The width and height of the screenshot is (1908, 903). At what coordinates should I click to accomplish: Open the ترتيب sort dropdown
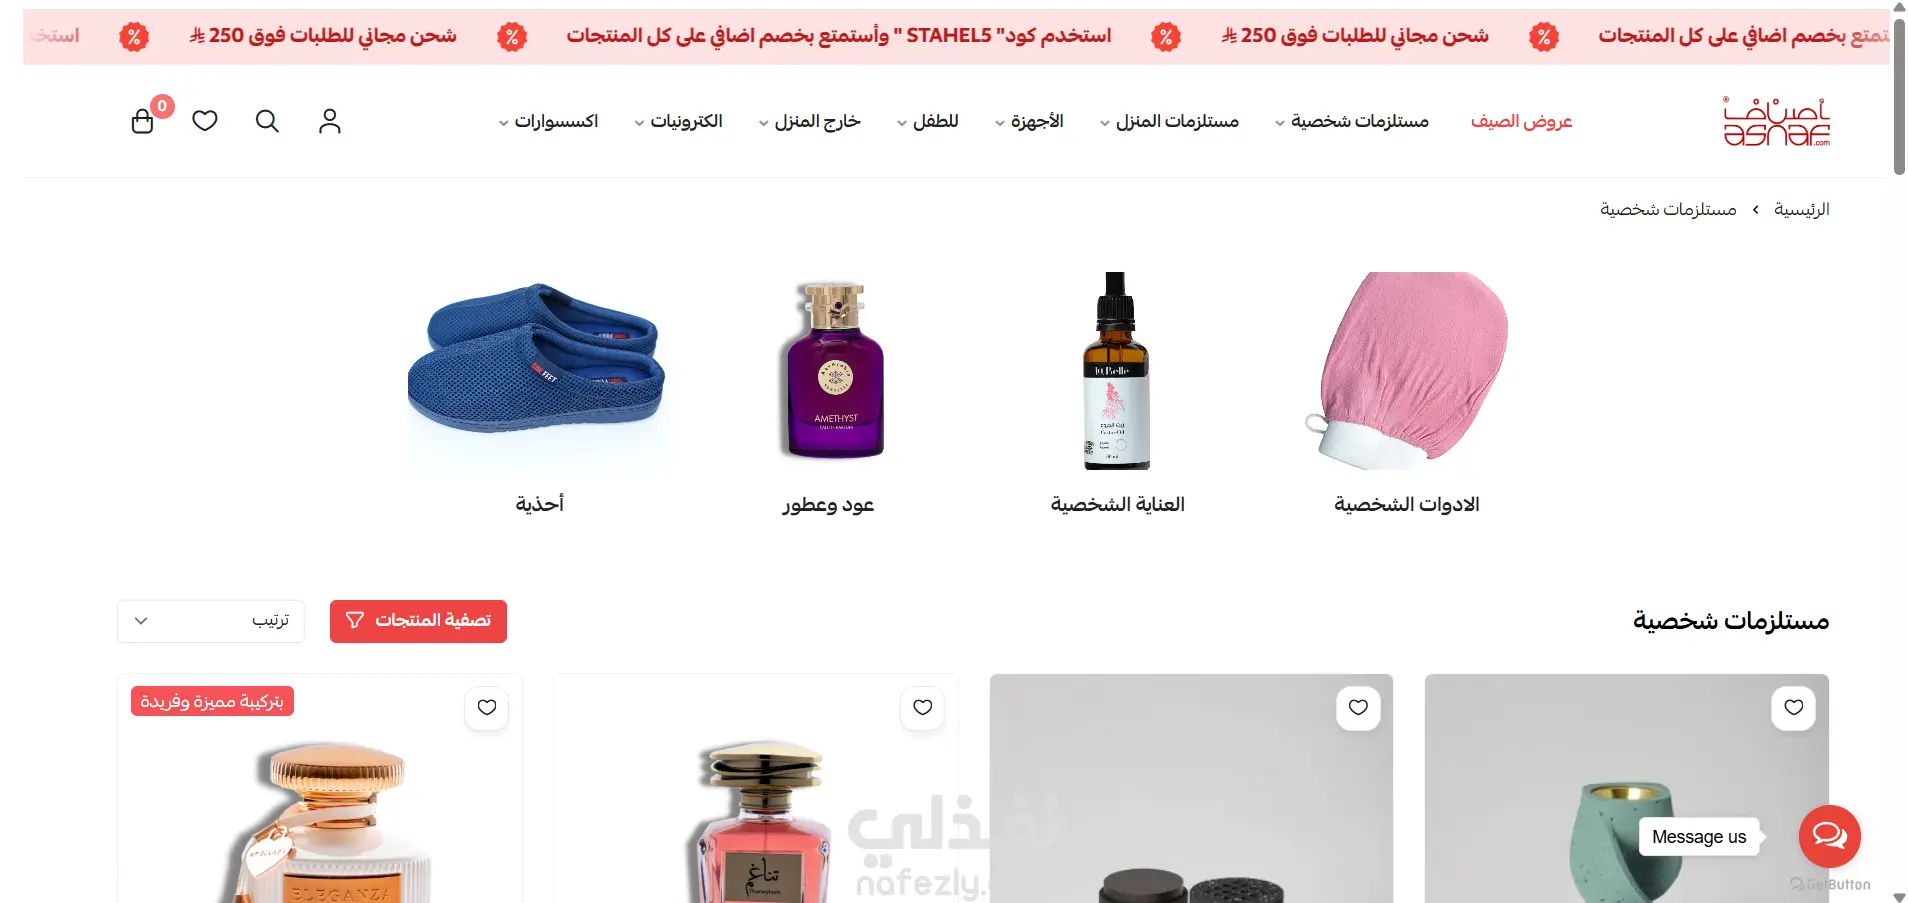211,621
